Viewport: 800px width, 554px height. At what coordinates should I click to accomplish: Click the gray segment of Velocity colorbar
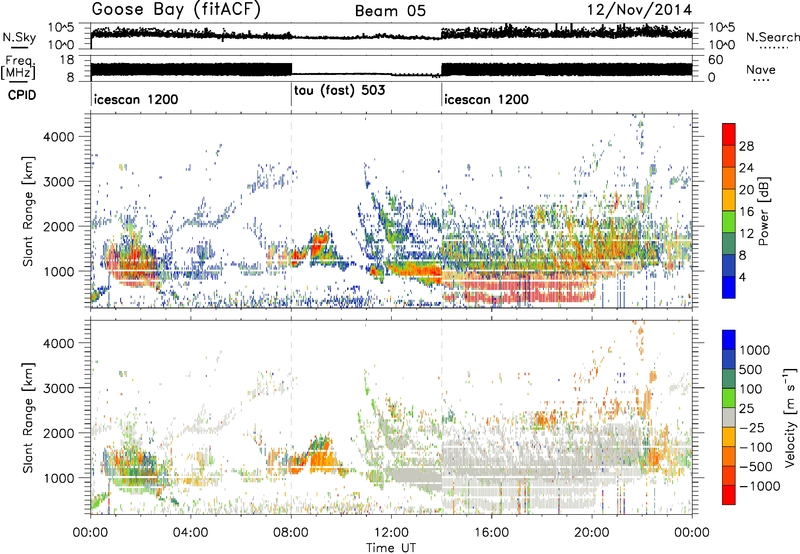pos(729,418)
